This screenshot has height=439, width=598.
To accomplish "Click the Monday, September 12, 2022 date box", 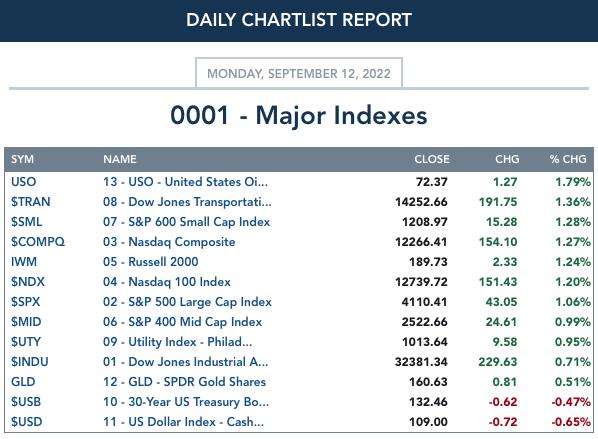I will click(x=299, y=73).
